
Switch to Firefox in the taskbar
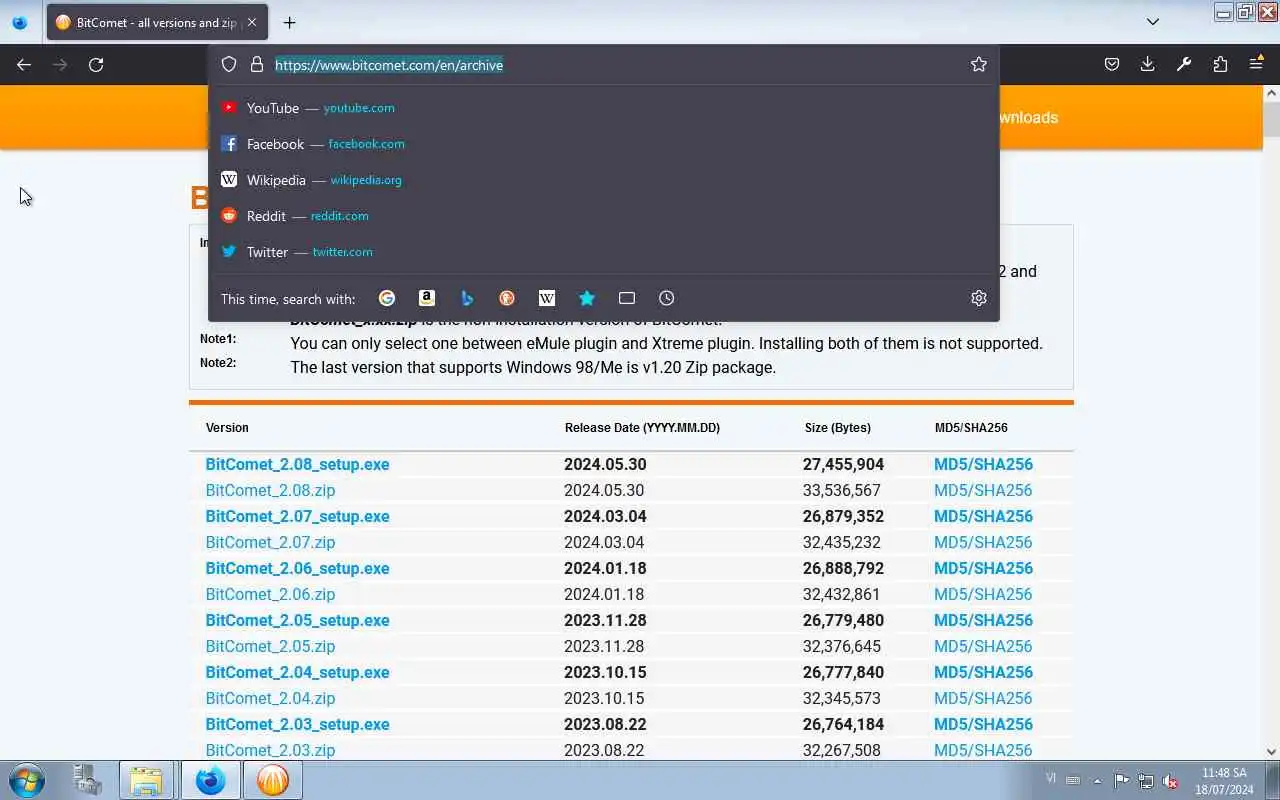[210, 780]
